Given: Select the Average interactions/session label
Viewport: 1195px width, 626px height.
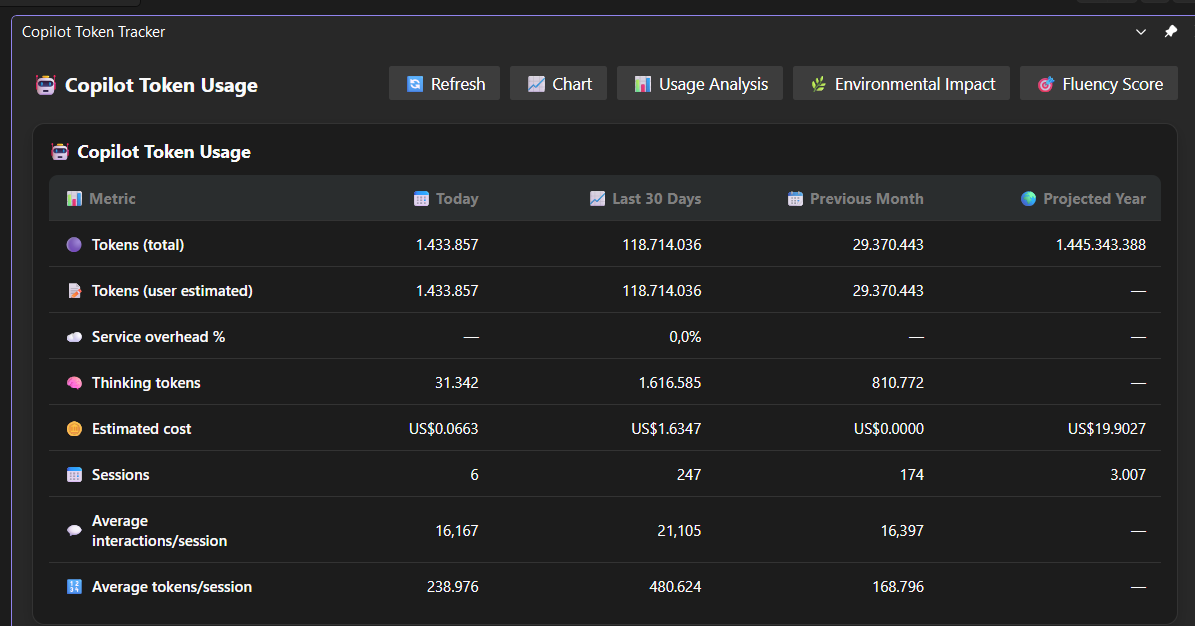Looking at the screenshot, I should tap(159, 531).
